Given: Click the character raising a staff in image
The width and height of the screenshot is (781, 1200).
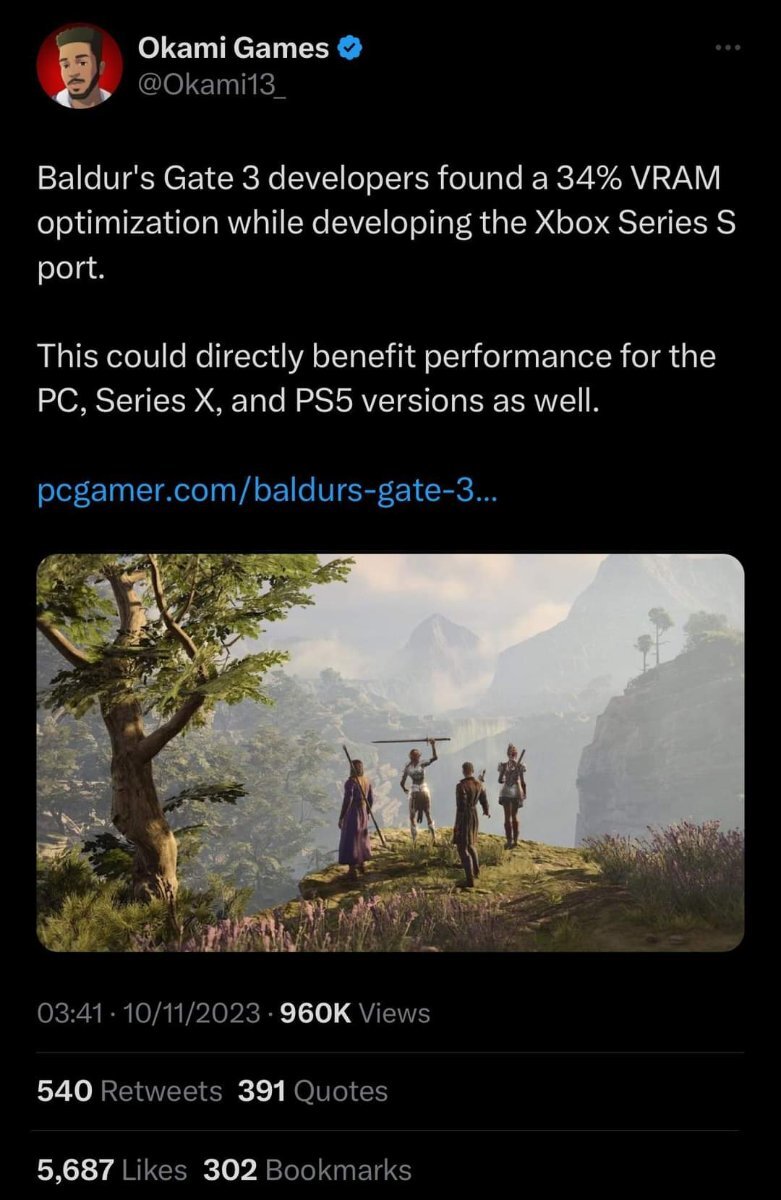Looking at the screenshot, I should [419, 787].
